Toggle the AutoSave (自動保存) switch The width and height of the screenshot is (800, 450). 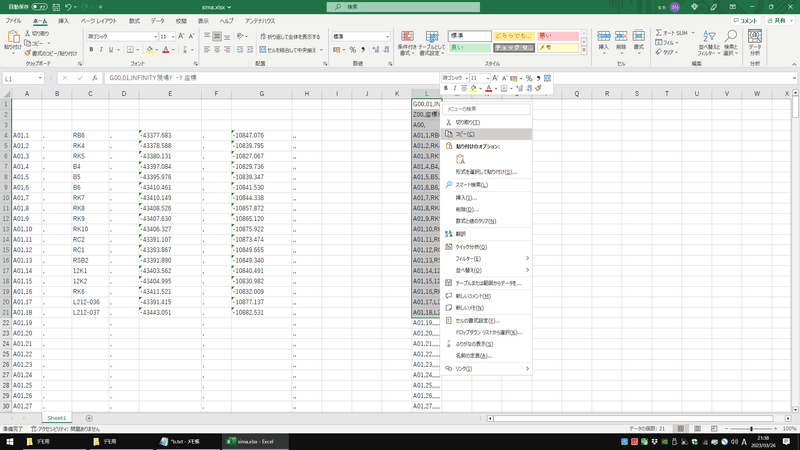coord(39,7)
